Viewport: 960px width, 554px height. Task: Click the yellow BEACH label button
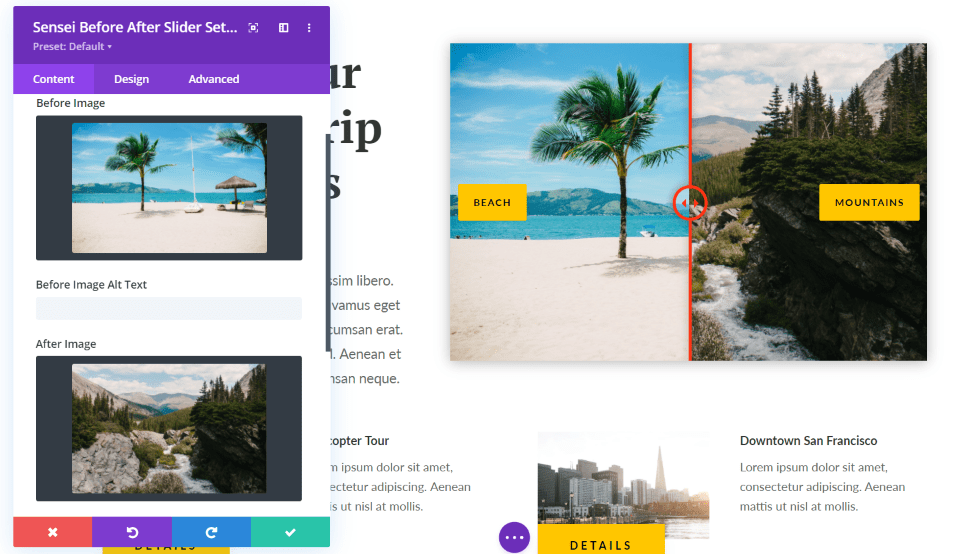[x=492, y=202]
